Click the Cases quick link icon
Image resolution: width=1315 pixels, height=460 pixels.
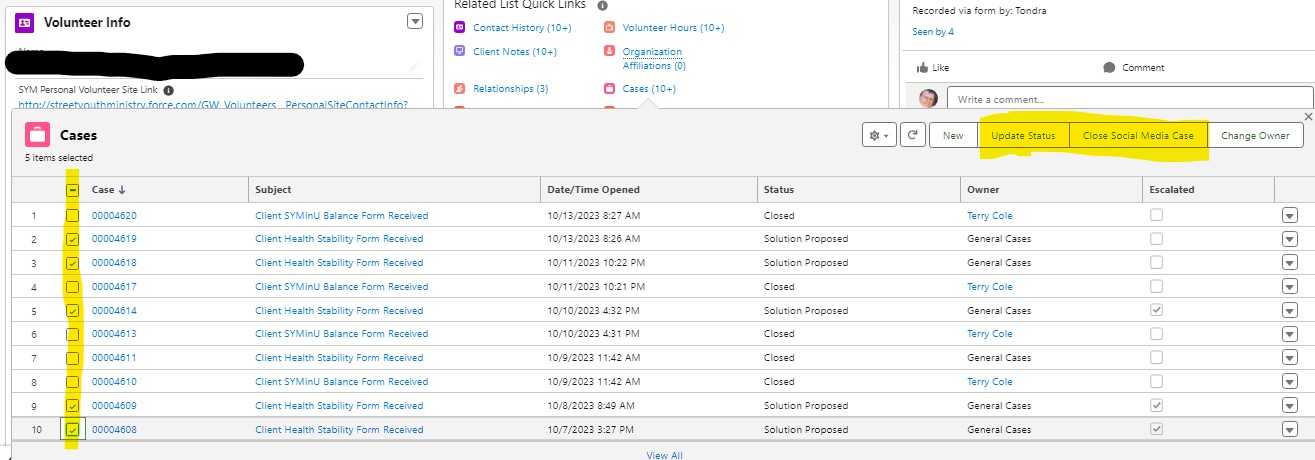tap(610, 89)
